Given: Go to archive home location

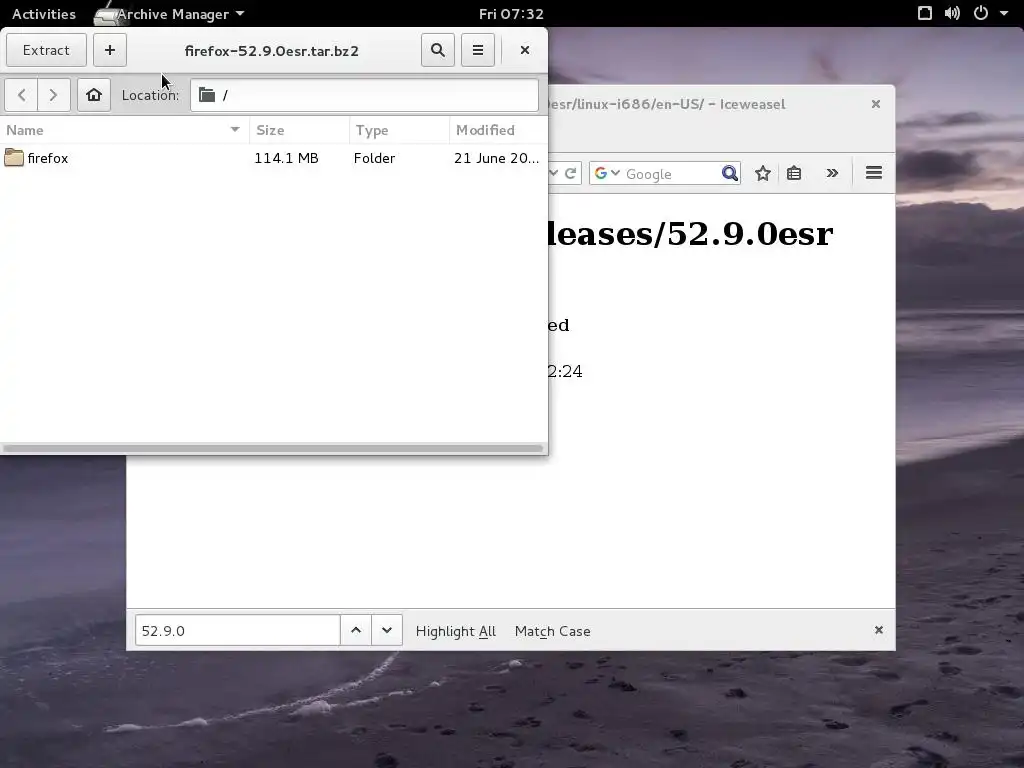Looking at the screenshot, I should pyautogui.click(x=93, y=95).
